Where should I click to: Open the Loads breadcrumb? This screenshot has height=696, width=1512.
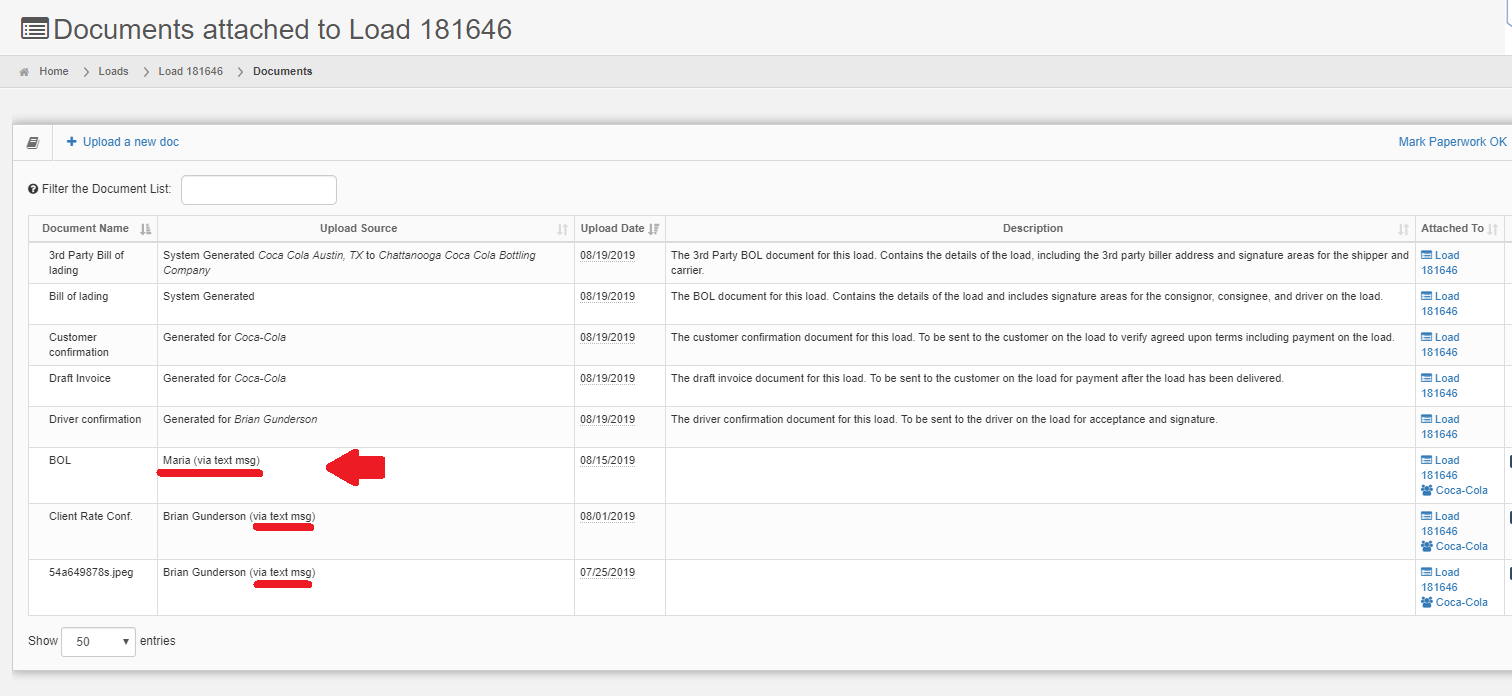(113, 72)
